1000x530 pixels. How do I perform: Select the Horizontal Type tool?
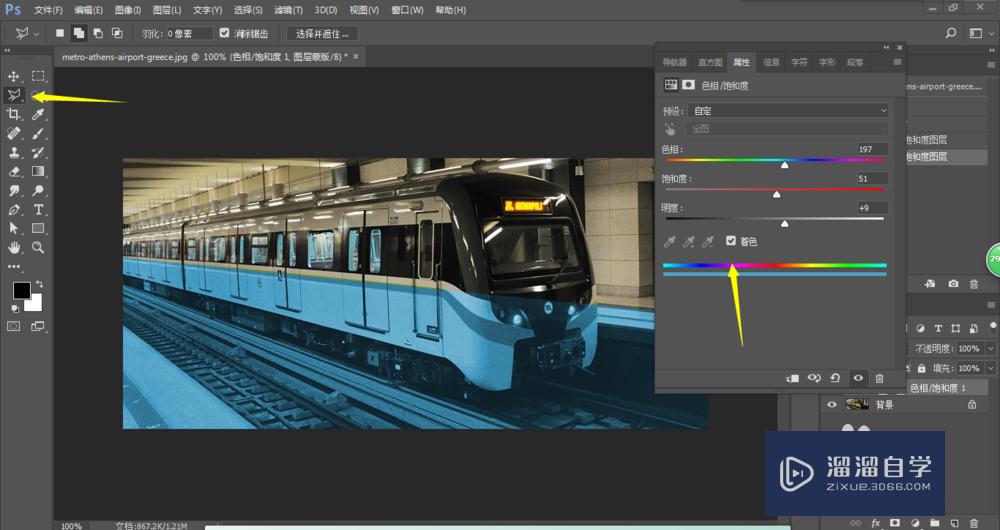38,209
